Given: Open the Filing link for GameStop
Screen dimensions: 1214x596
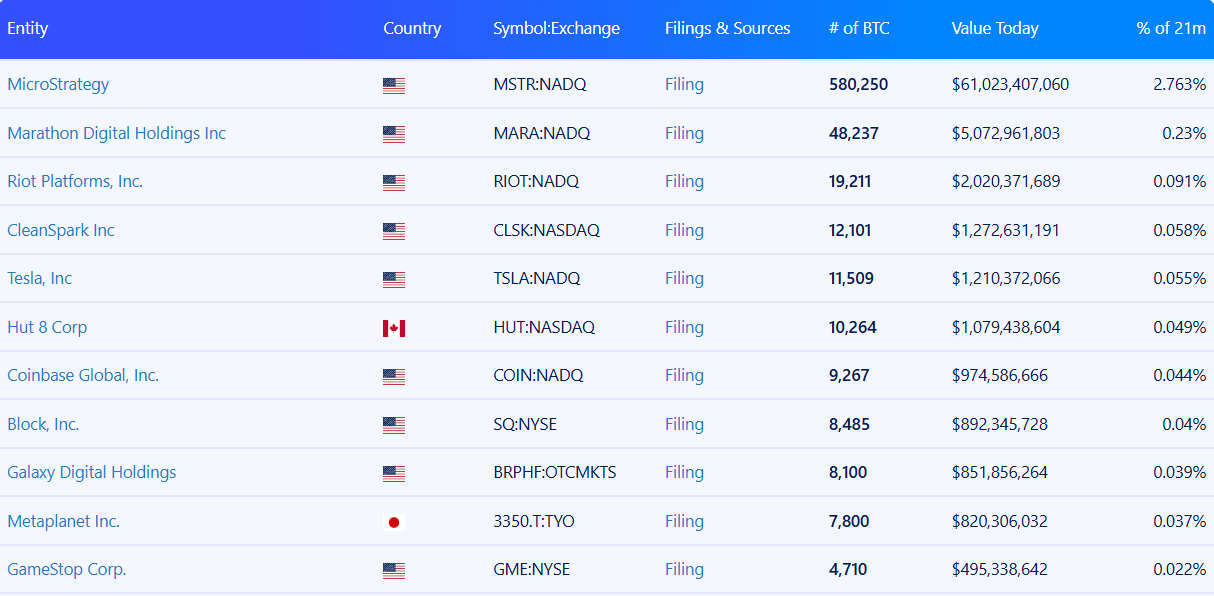Looking at the screenshot, I should (684, 569).
